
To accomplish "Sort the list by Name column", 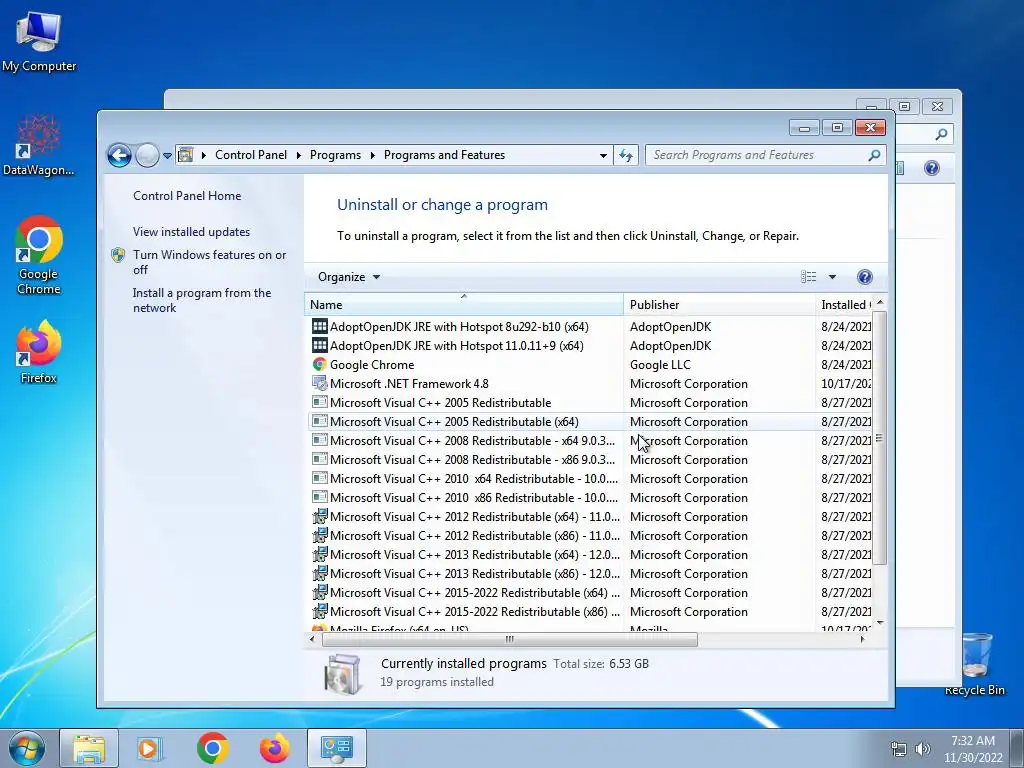I will point(464,304).
